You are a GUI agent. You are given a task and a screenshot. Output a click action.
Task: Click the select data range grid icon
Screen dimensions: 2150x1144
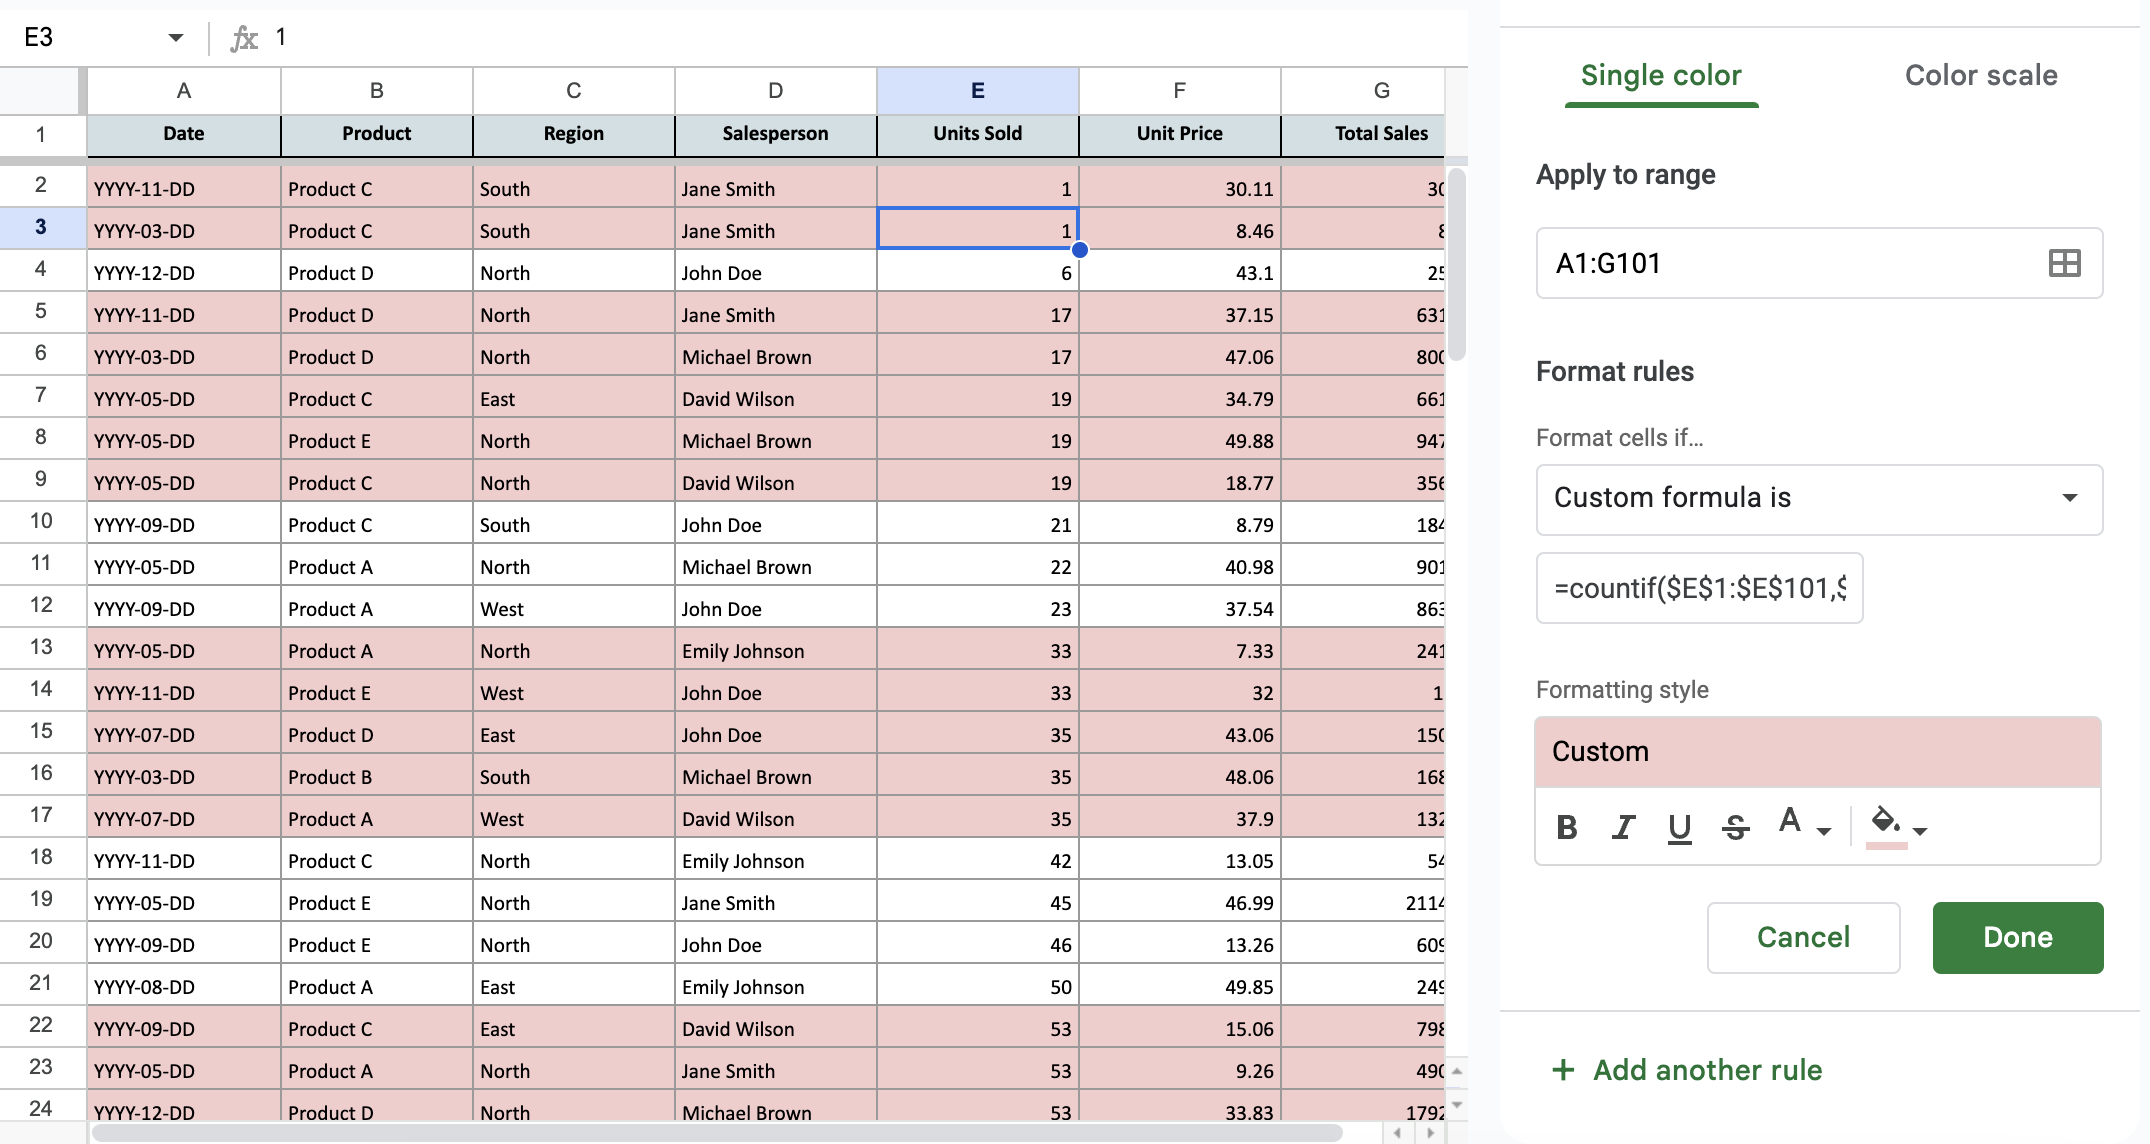2064,263
